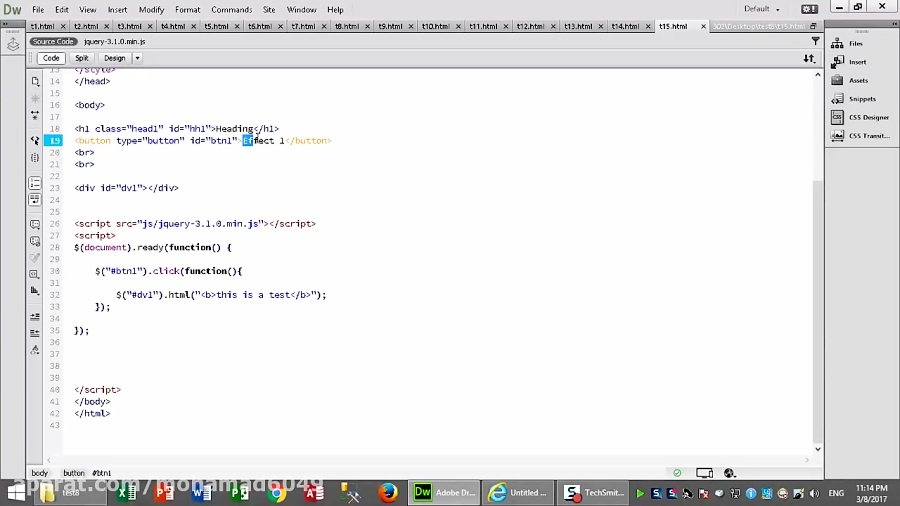Select the button tag in tag selector
900x506 pixels.
[73, 473]
